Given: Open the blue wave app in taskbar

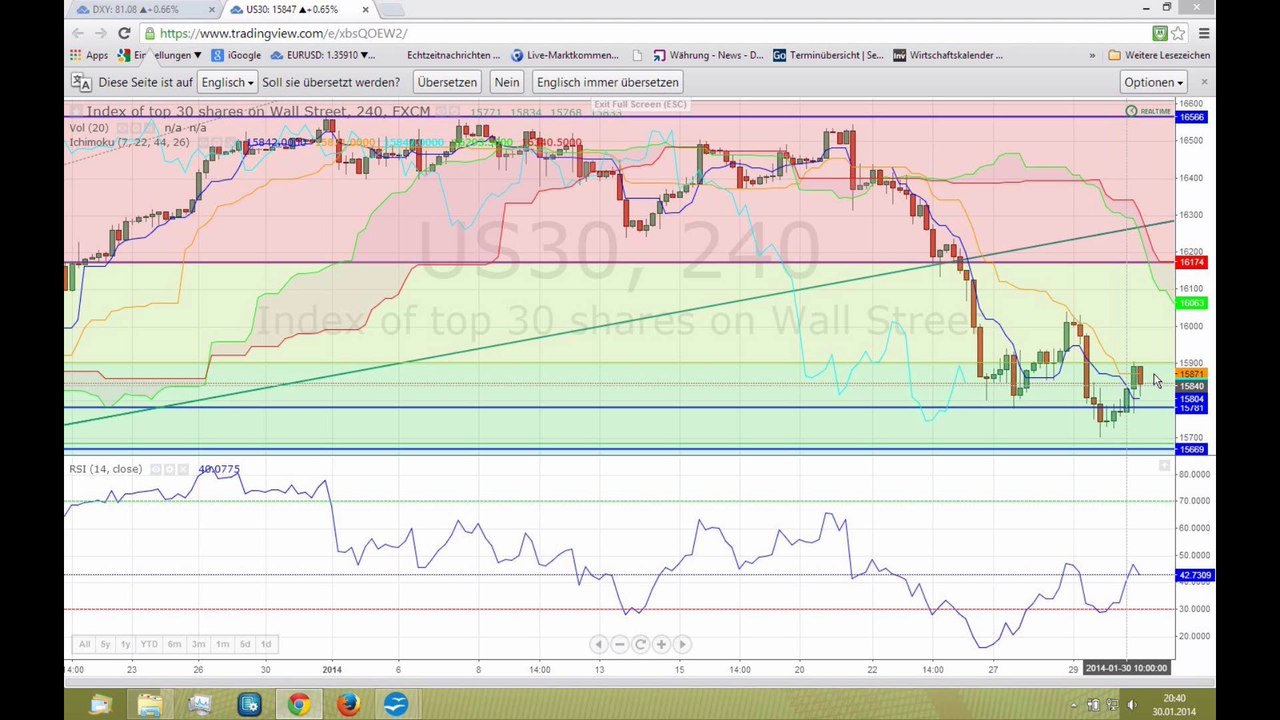Looking at the screenshot, I should point(396,705).
